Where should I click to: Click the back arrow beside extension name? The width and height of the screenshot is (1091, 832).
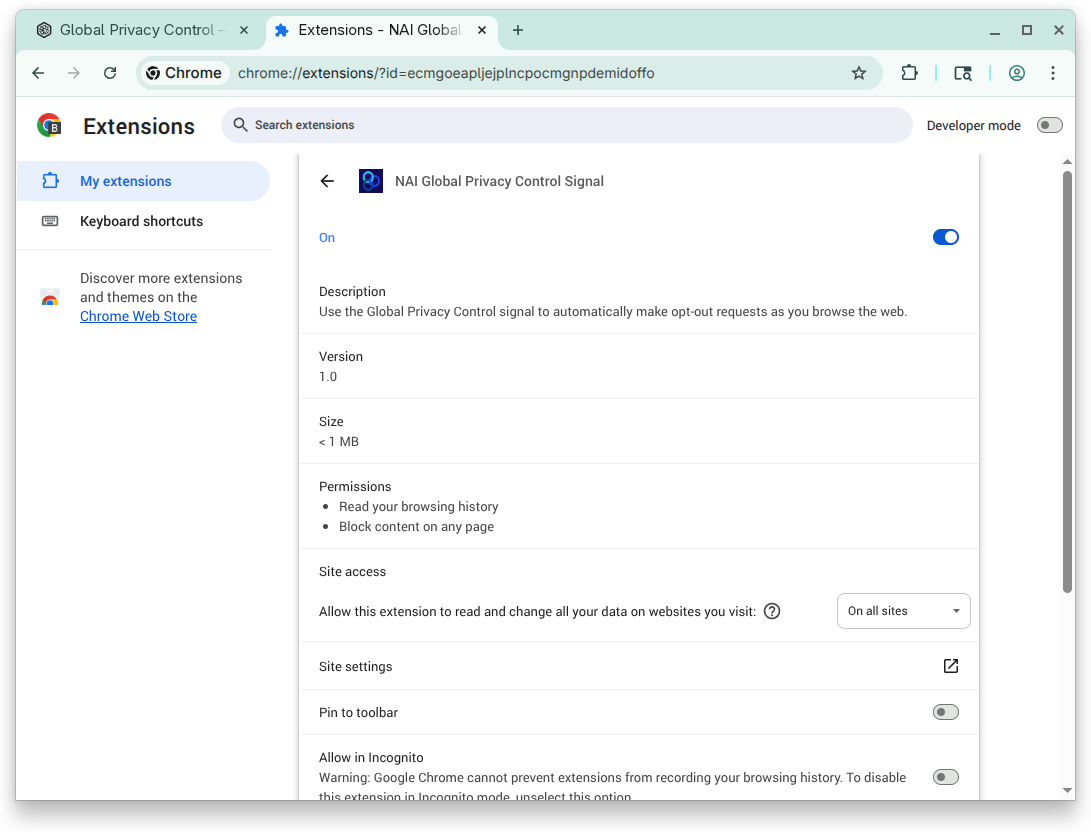click(x=327, y=182)
